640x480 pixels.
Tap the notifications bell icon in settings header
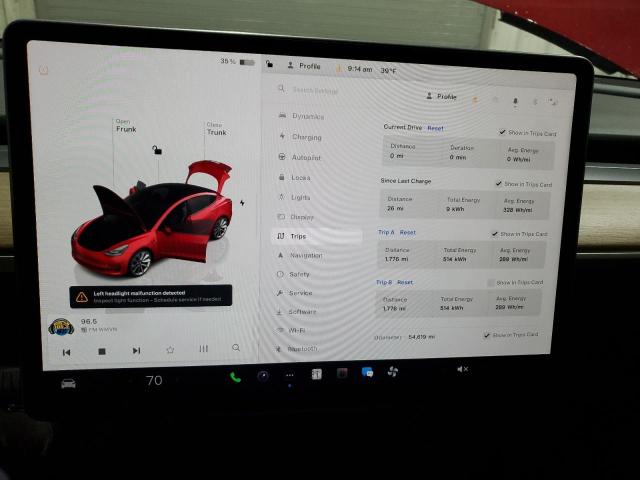point(515,101)
